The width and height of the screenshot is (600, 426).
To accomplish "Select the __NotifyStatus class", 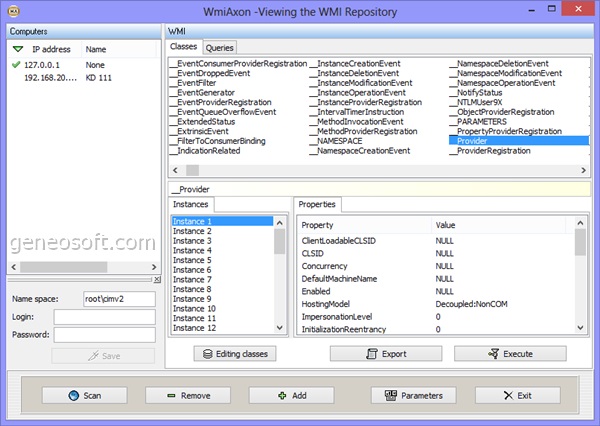I will (476, 92).
